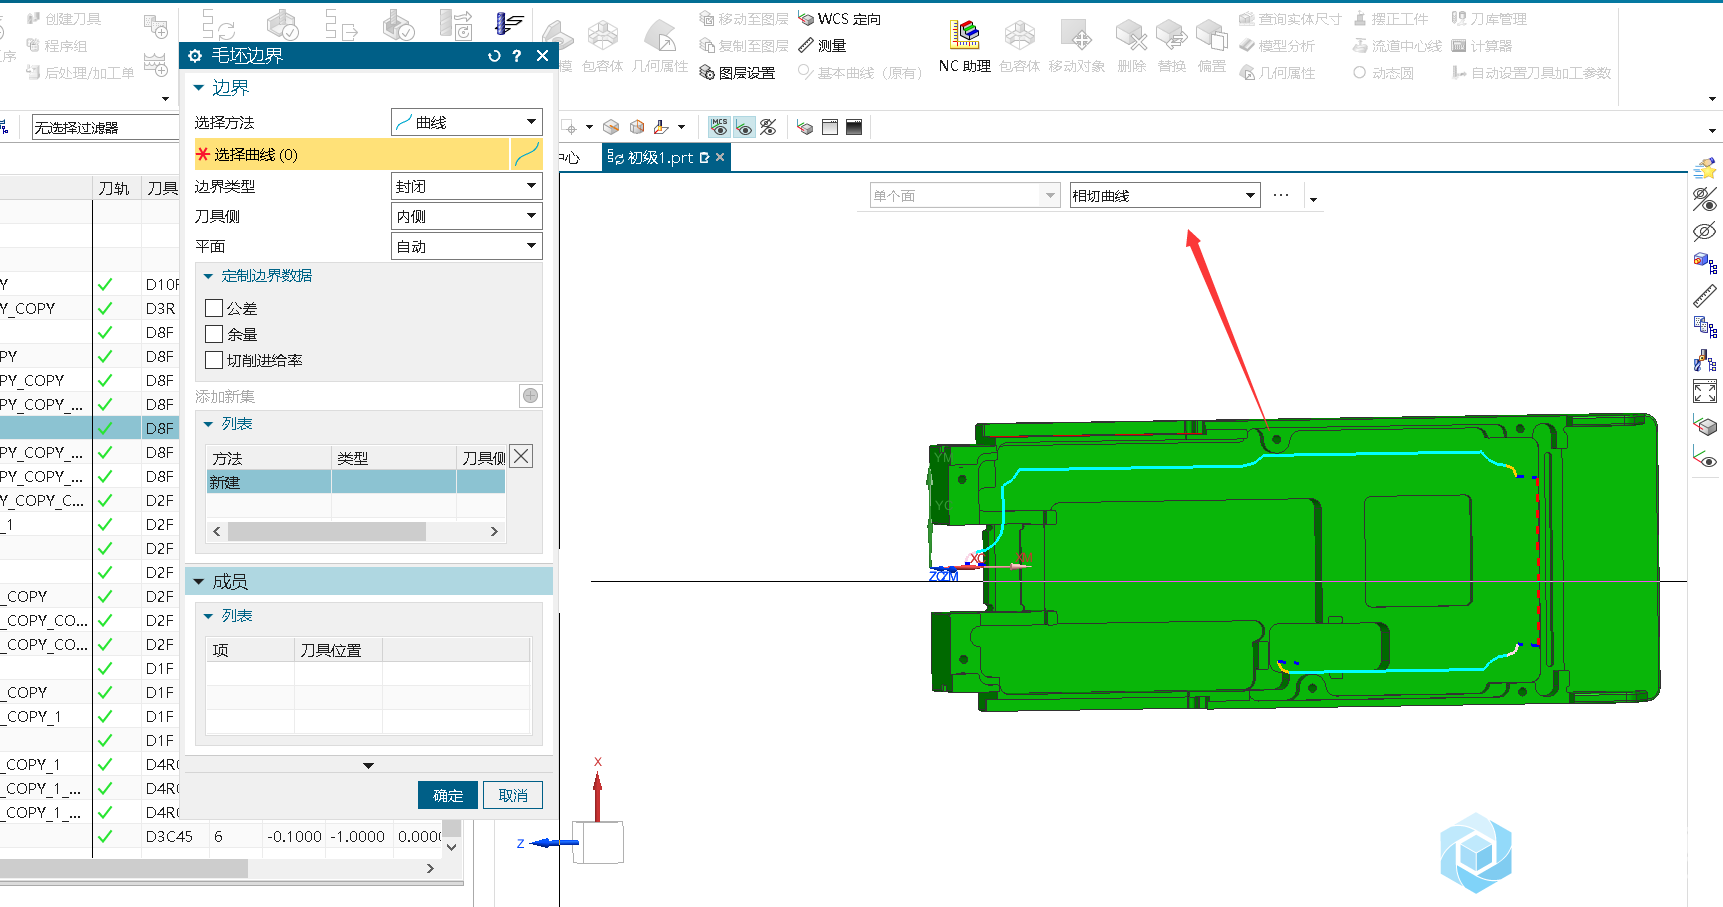Viewport: 1723px width, 907px height.
Task: Open WCS 定向 orientation tool
Action: (839, 19)
